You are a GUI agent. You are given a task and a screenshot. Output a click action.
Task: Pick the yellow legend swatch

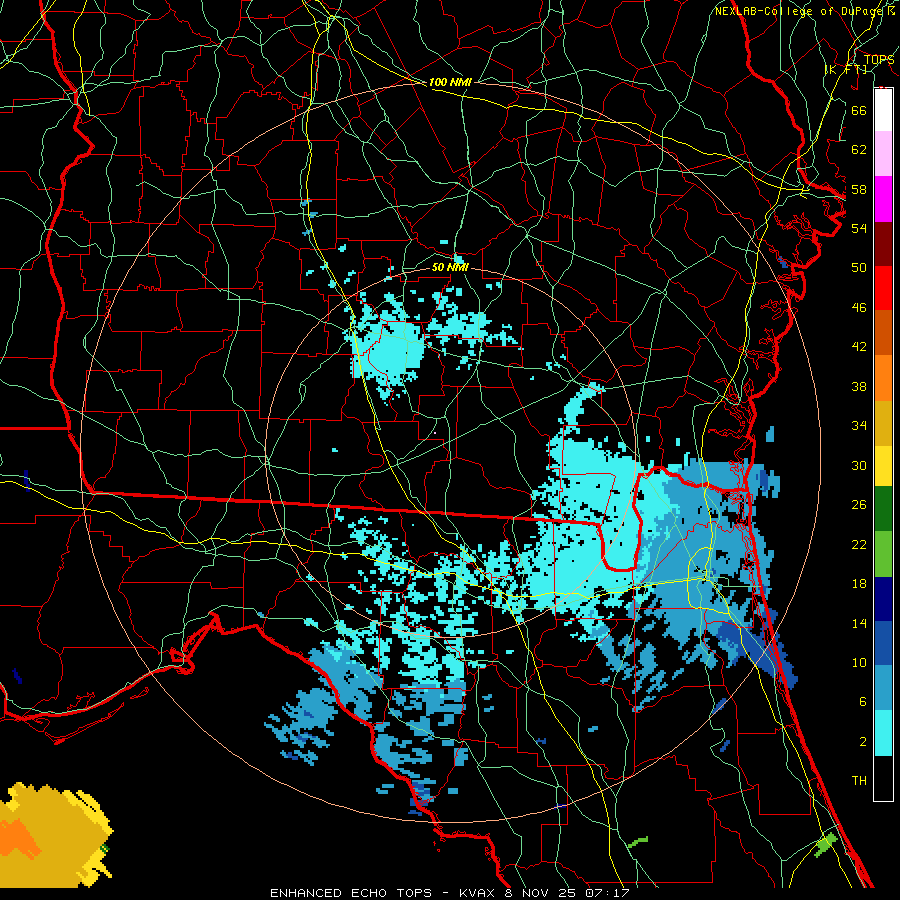[883, 466]
